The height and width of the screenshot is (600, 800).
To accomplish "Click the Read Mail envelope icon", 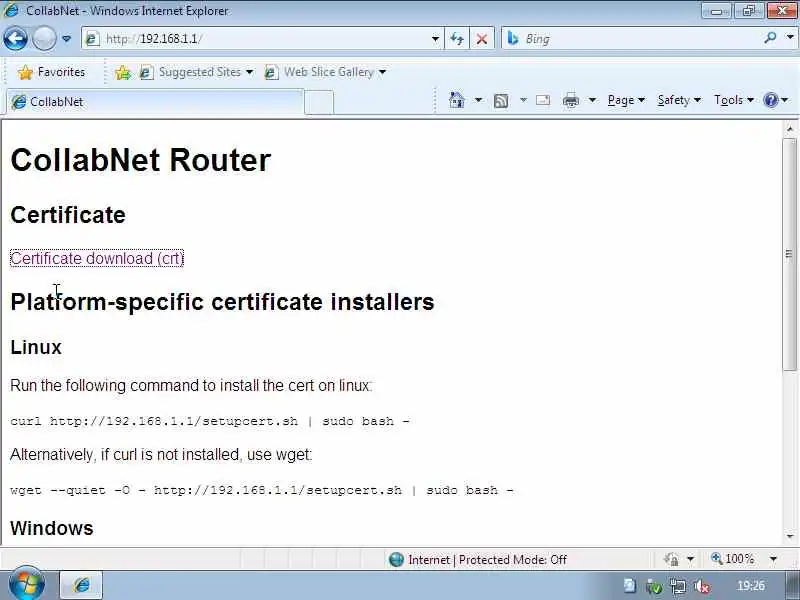I will [543, 100].
